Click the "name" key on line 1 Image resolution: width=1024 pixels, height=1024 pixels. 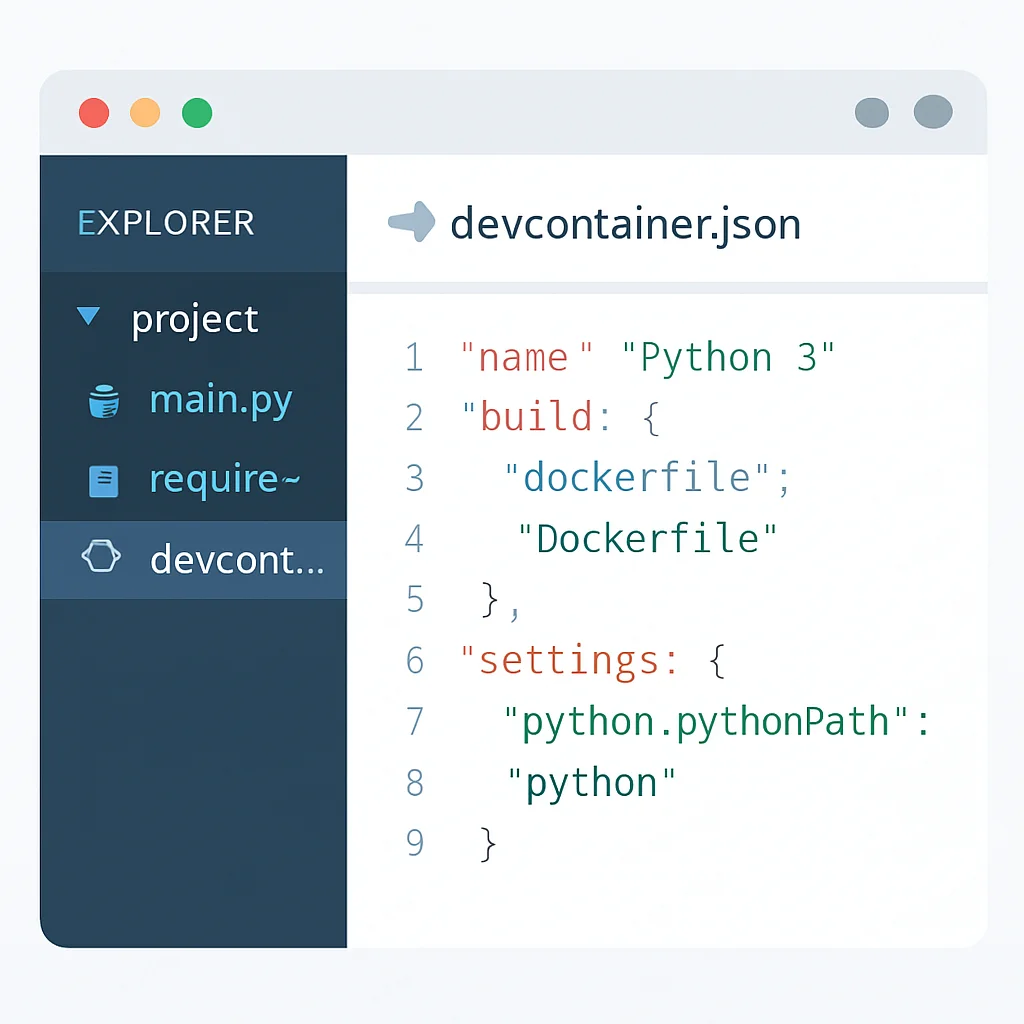click(526, 357)
